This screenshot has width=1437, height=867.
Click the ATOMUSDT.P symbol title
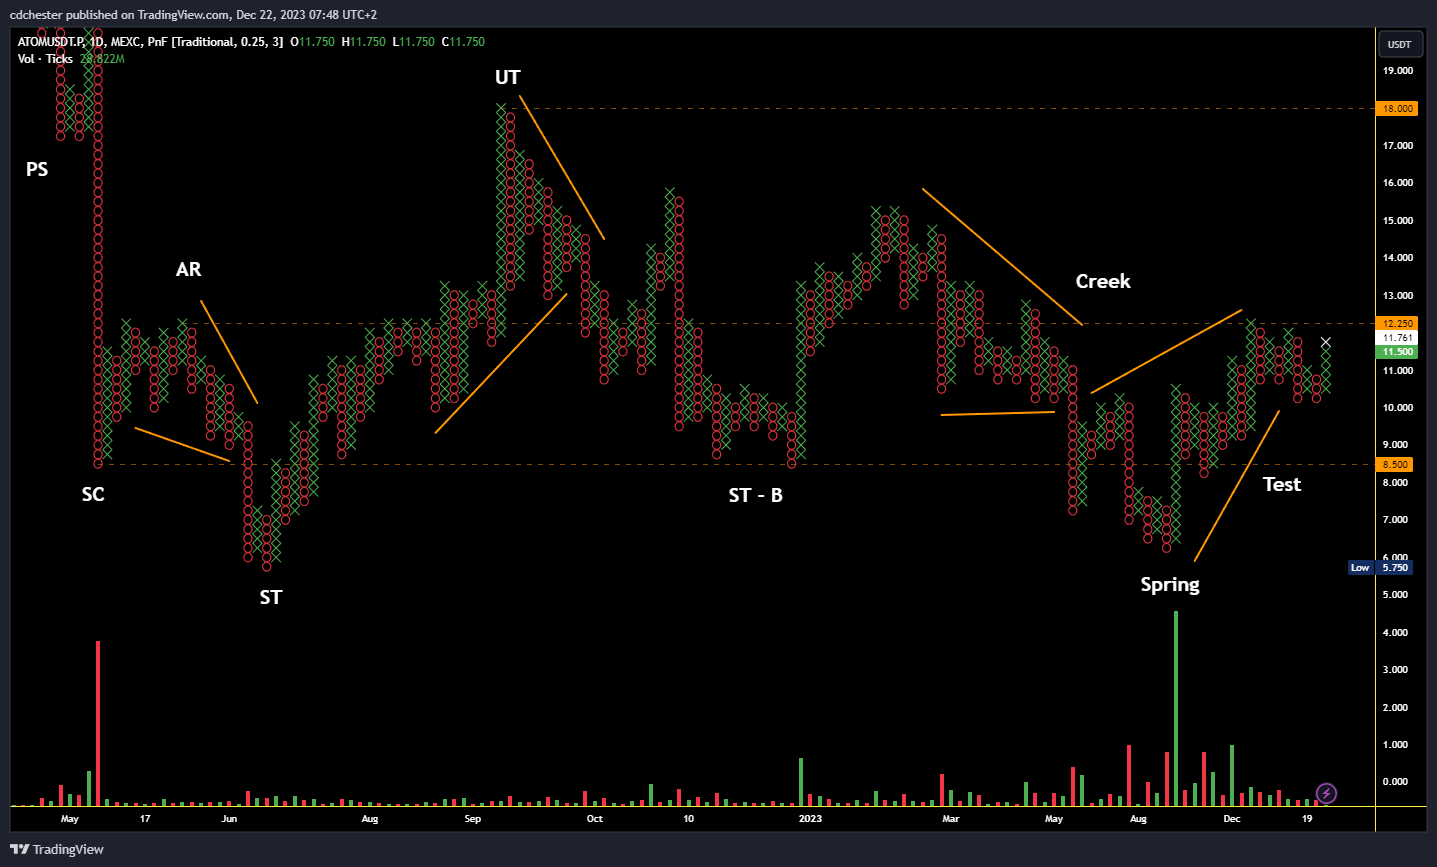51,42
